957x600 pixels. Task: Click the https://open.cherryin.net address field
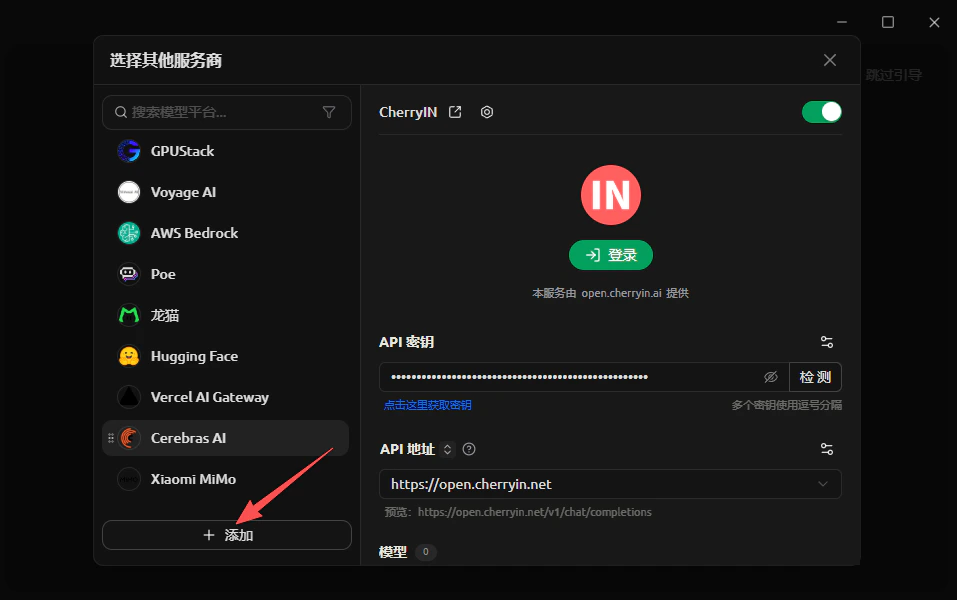tap(610, 484)
